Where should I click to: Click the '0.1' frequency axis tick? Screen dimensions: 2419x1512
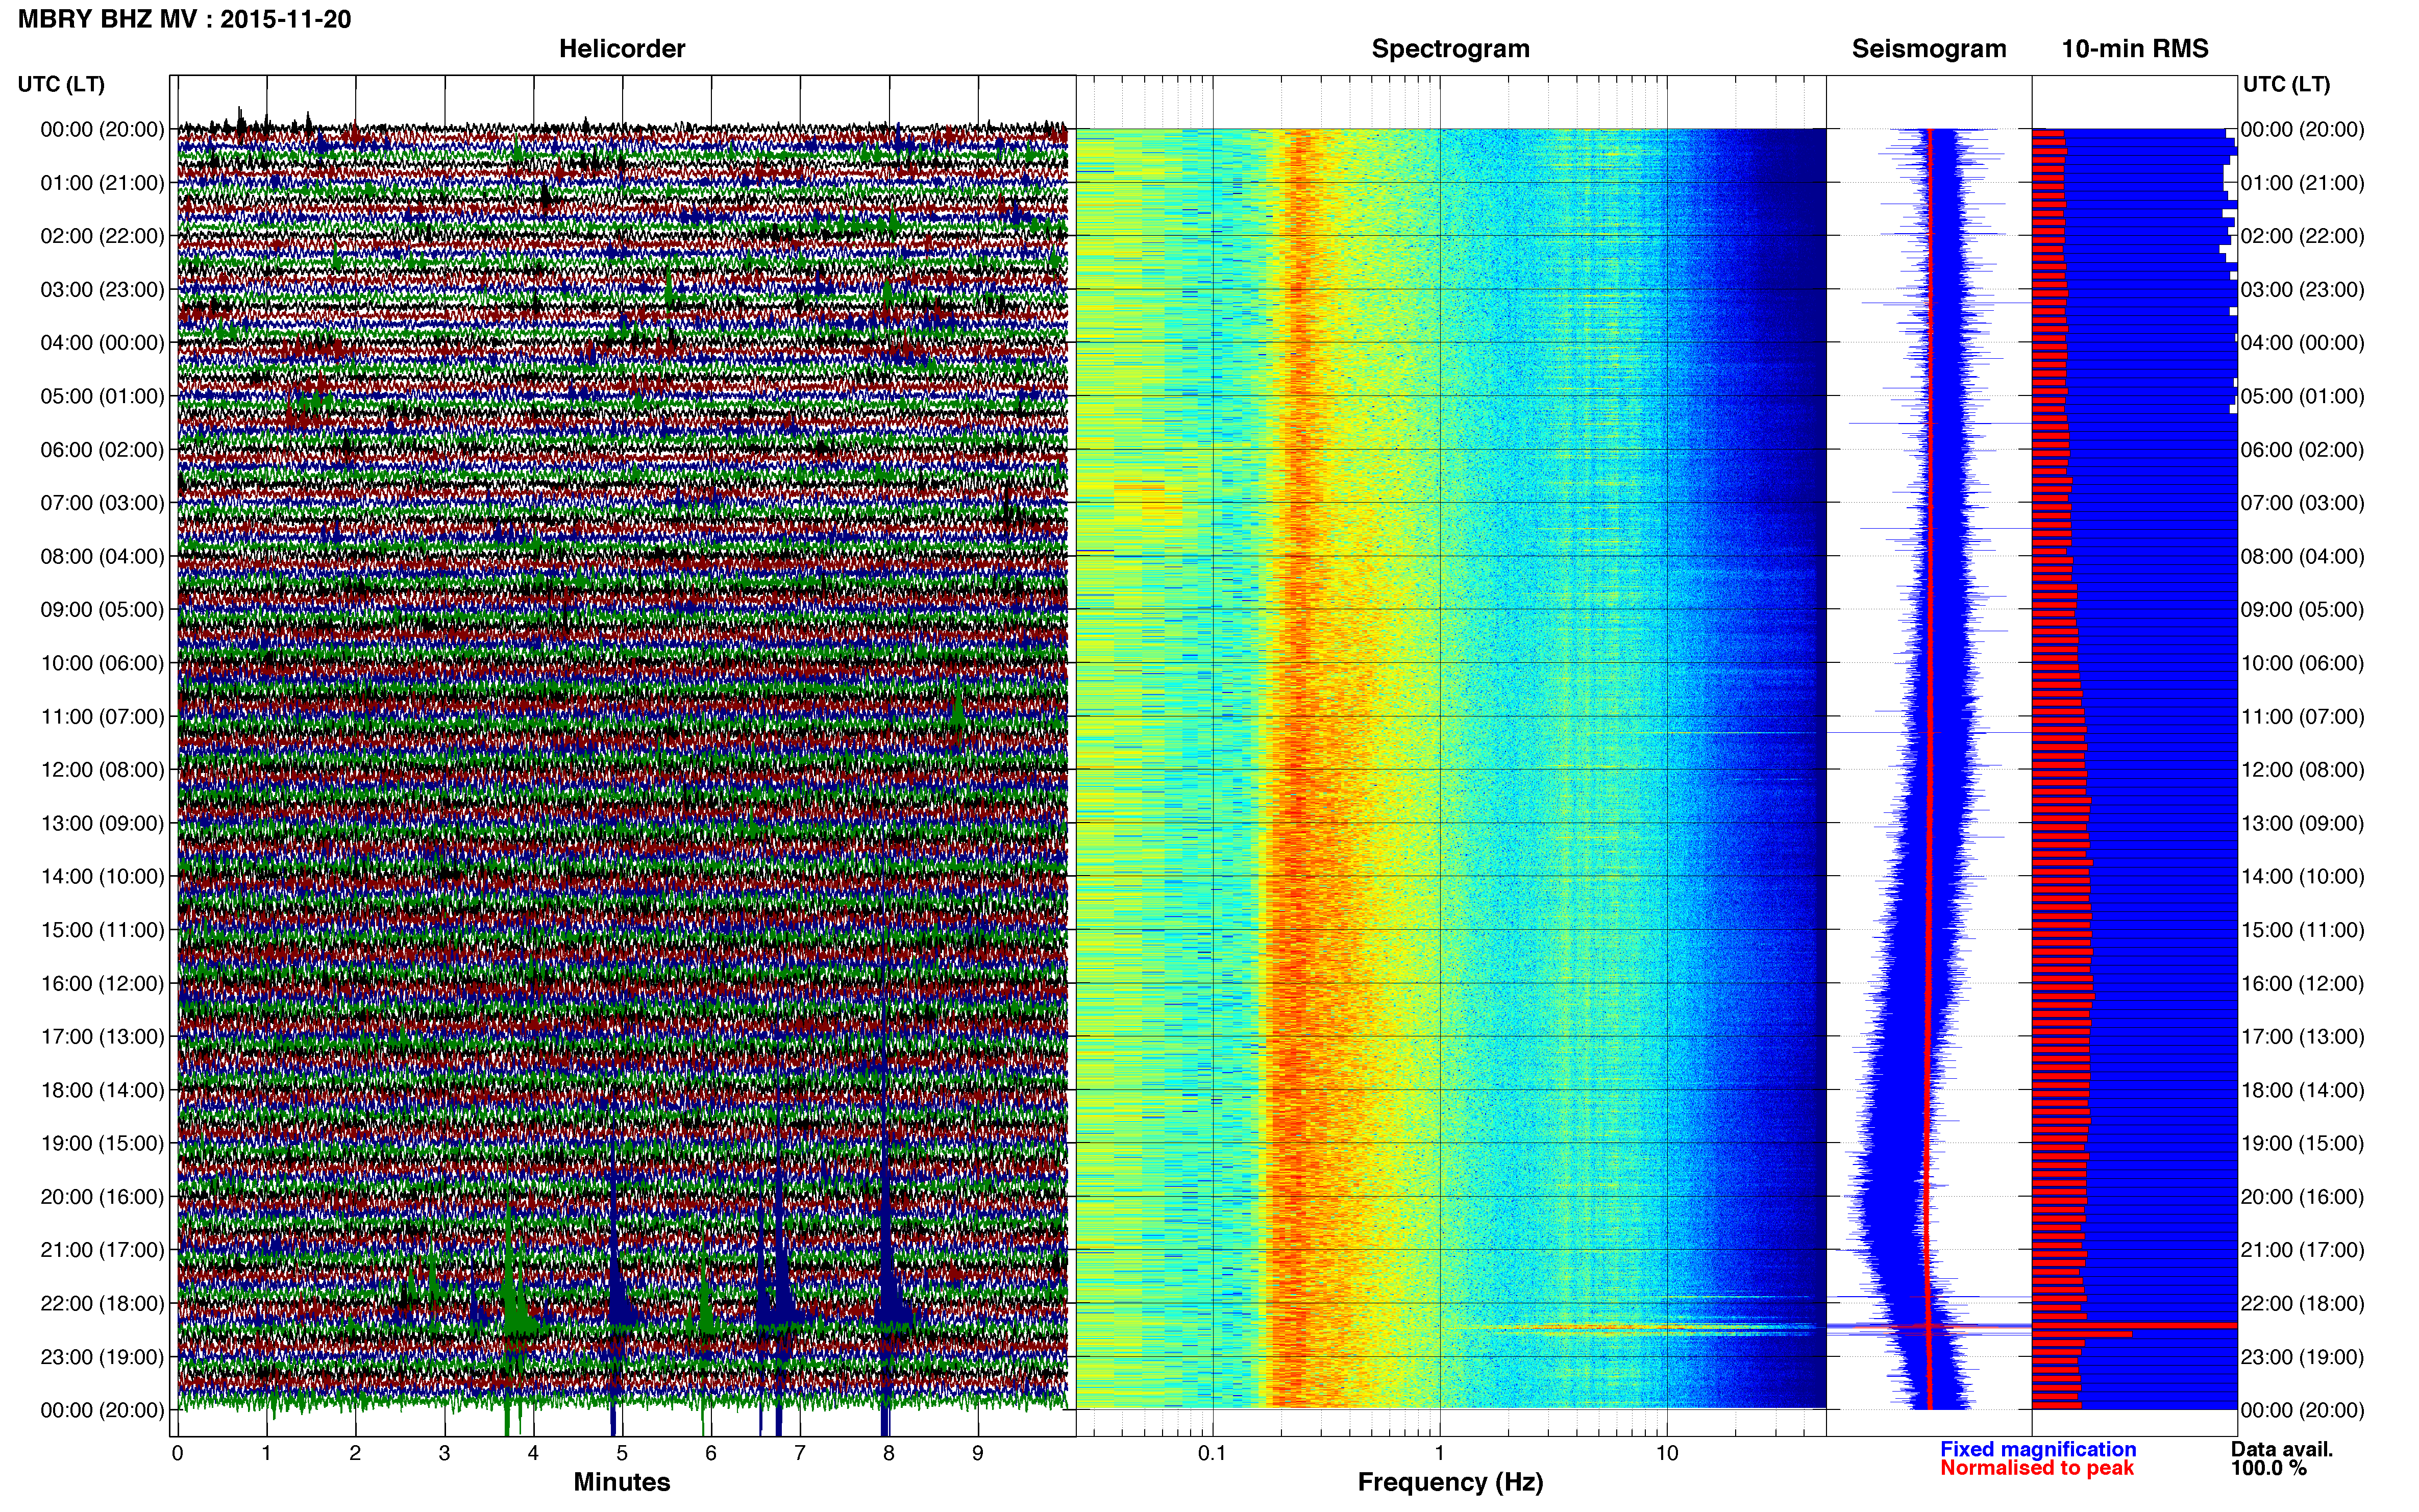pos(1212,1454)
